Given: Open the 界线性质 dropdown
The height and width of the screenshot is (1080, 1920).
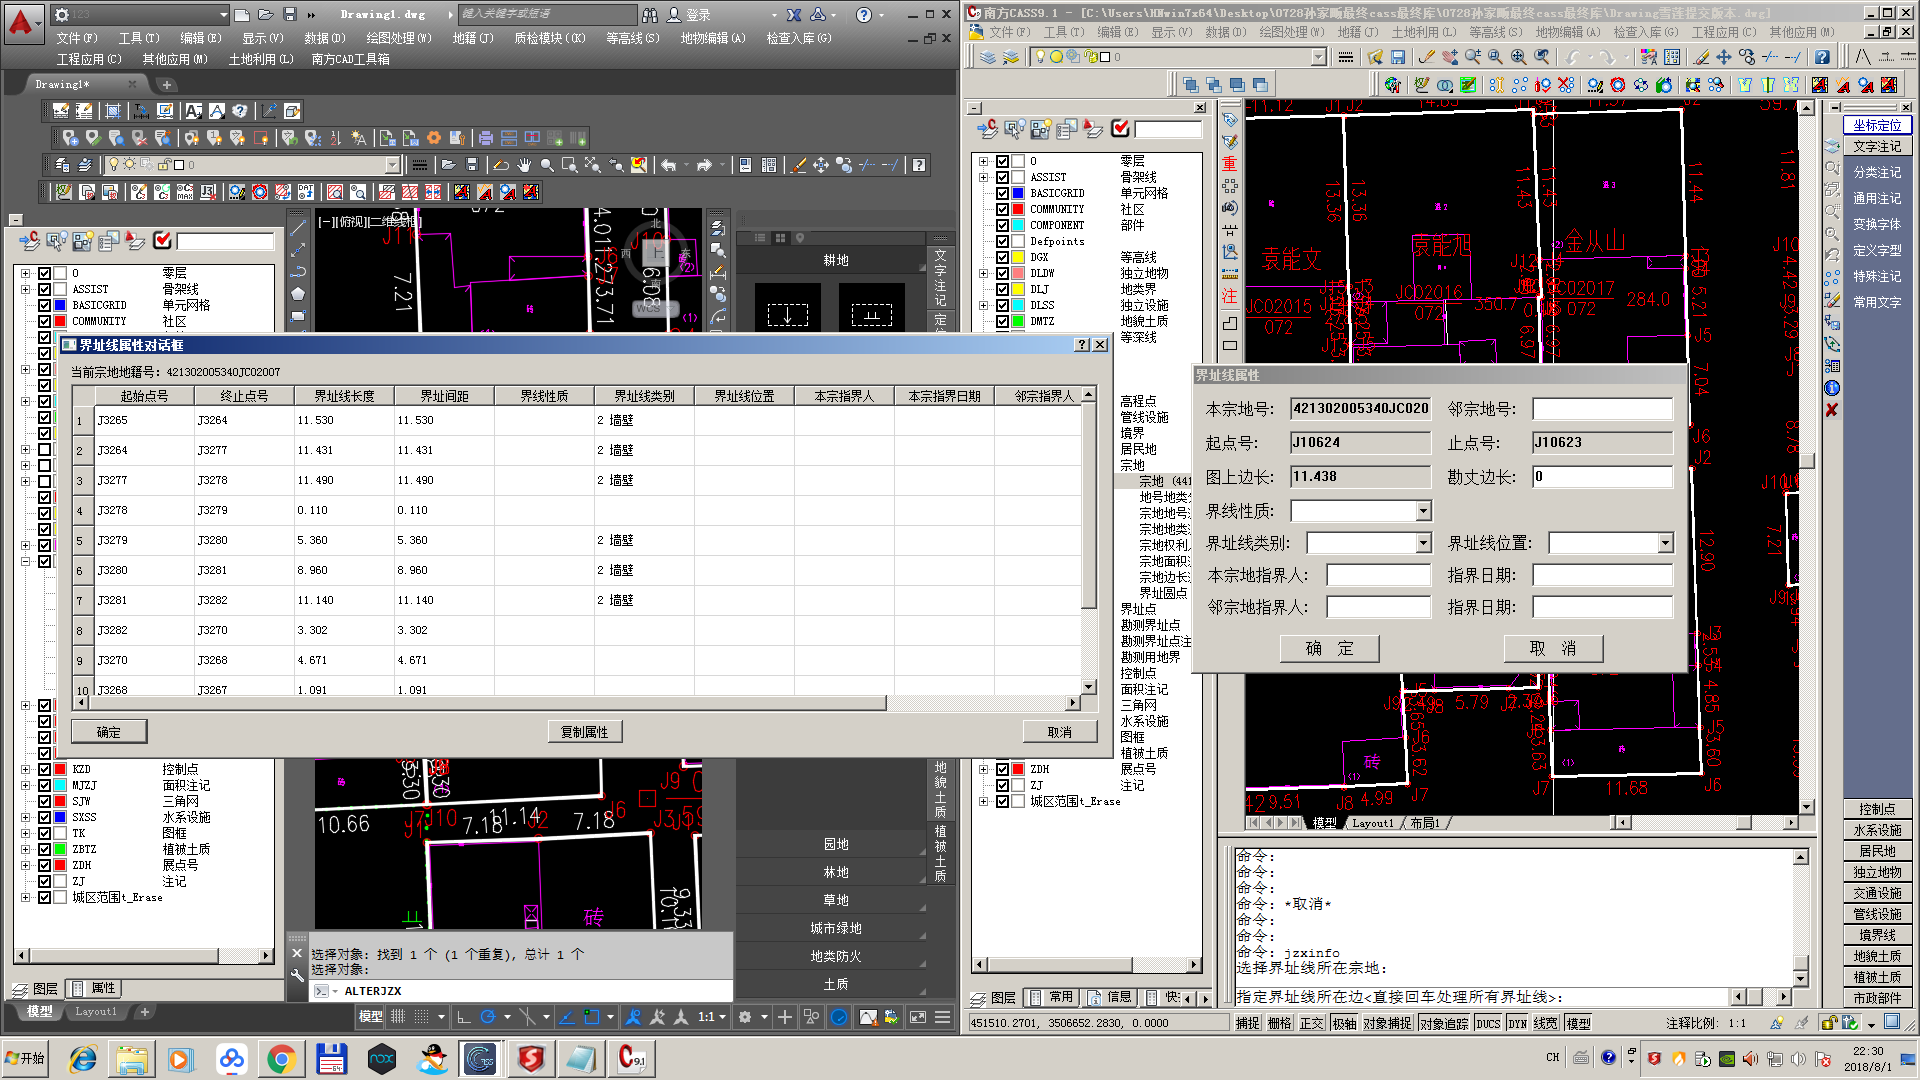Looking at the screenshot, I should point(1423,511).
